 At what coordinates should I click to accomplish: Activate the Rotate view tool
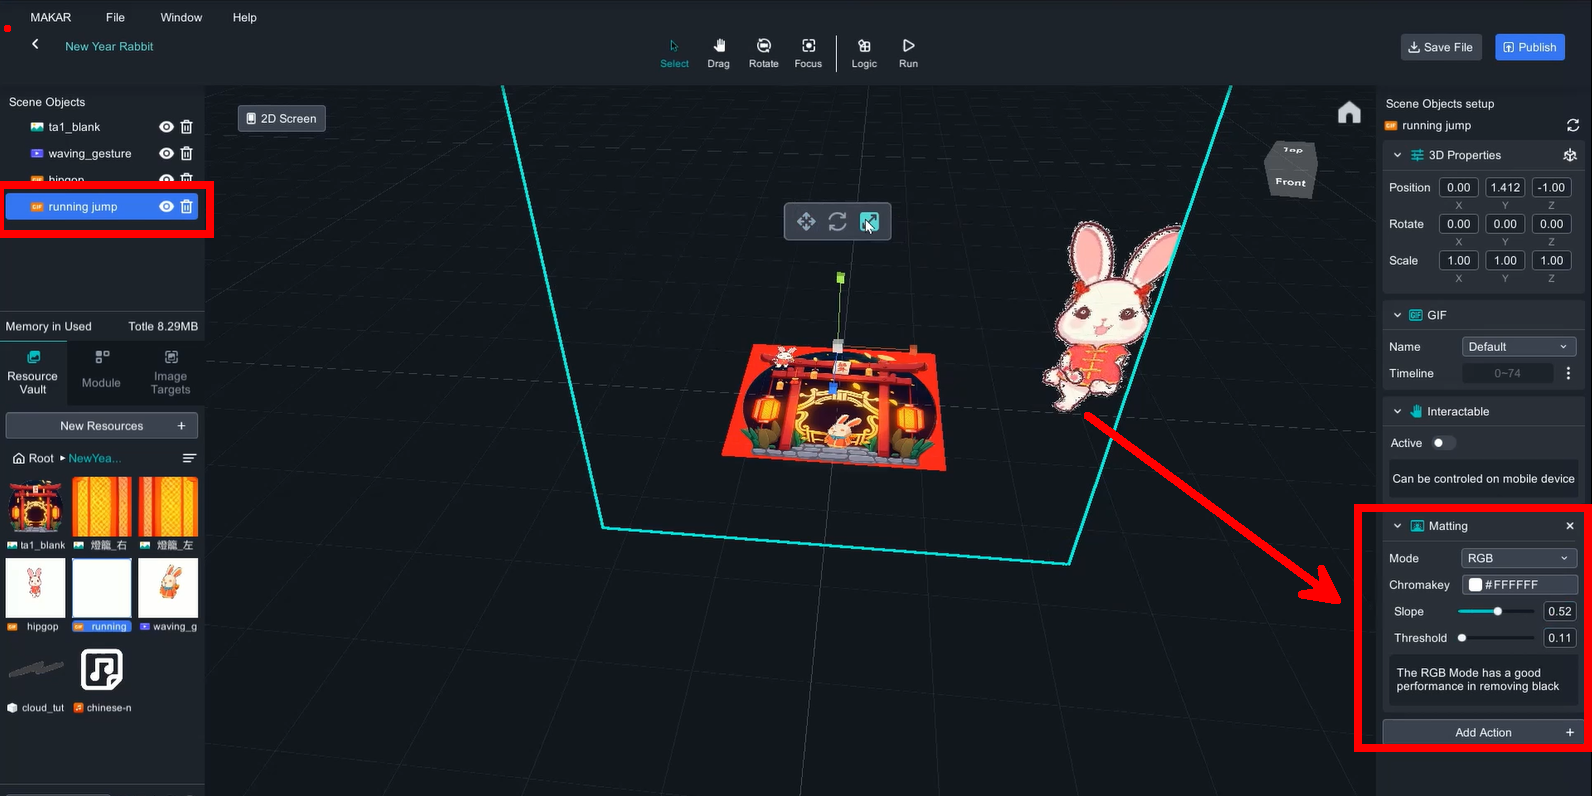pos(763,53)
